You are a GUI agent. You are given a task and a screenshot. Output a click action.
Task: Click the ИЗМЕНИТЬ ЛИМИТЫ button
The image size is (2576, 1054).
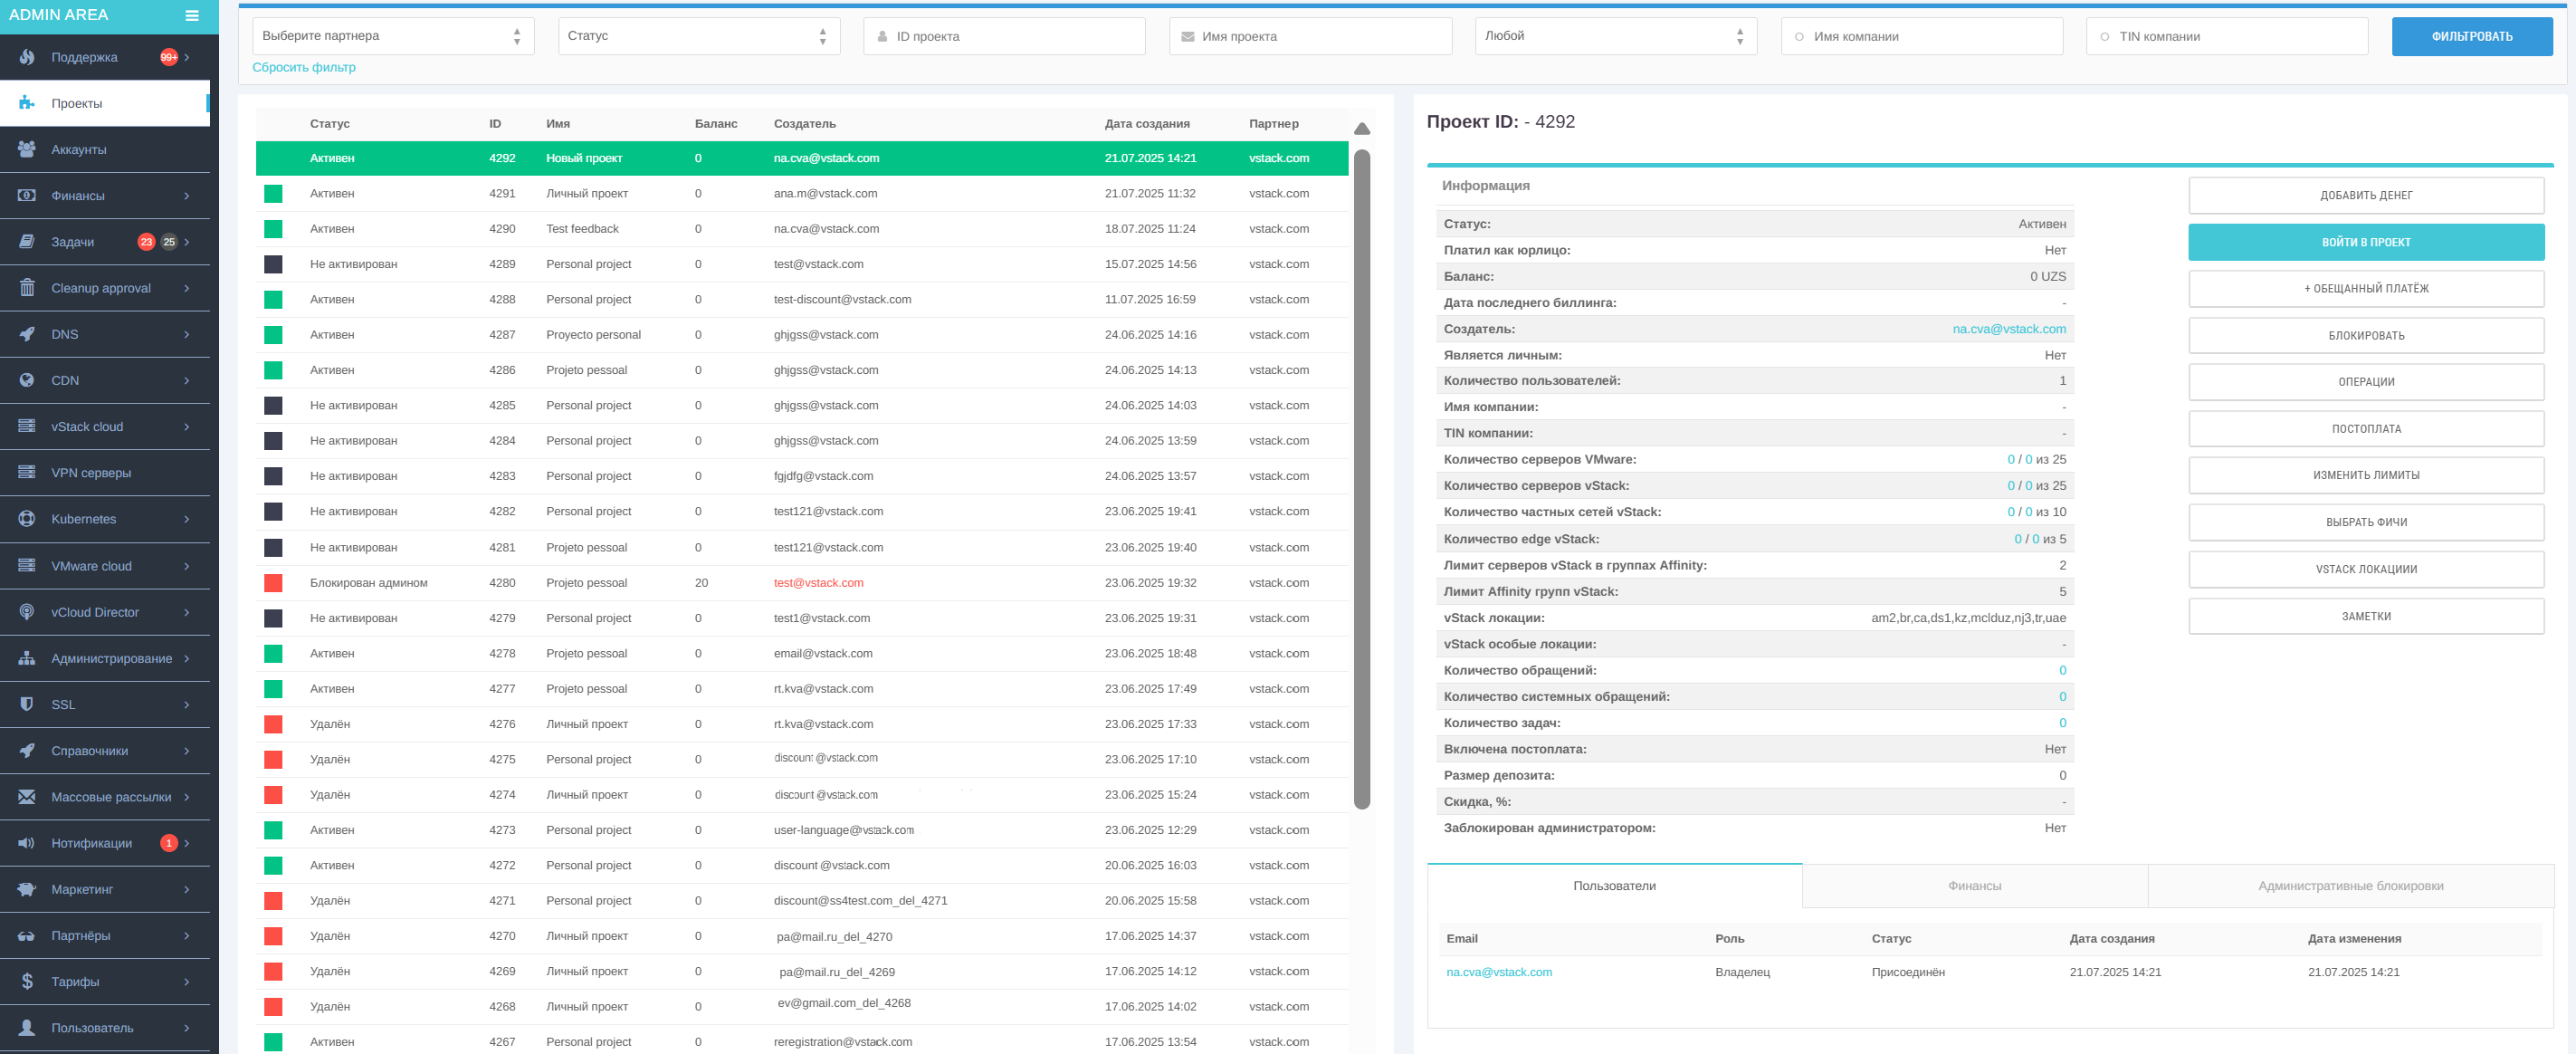2366,475
